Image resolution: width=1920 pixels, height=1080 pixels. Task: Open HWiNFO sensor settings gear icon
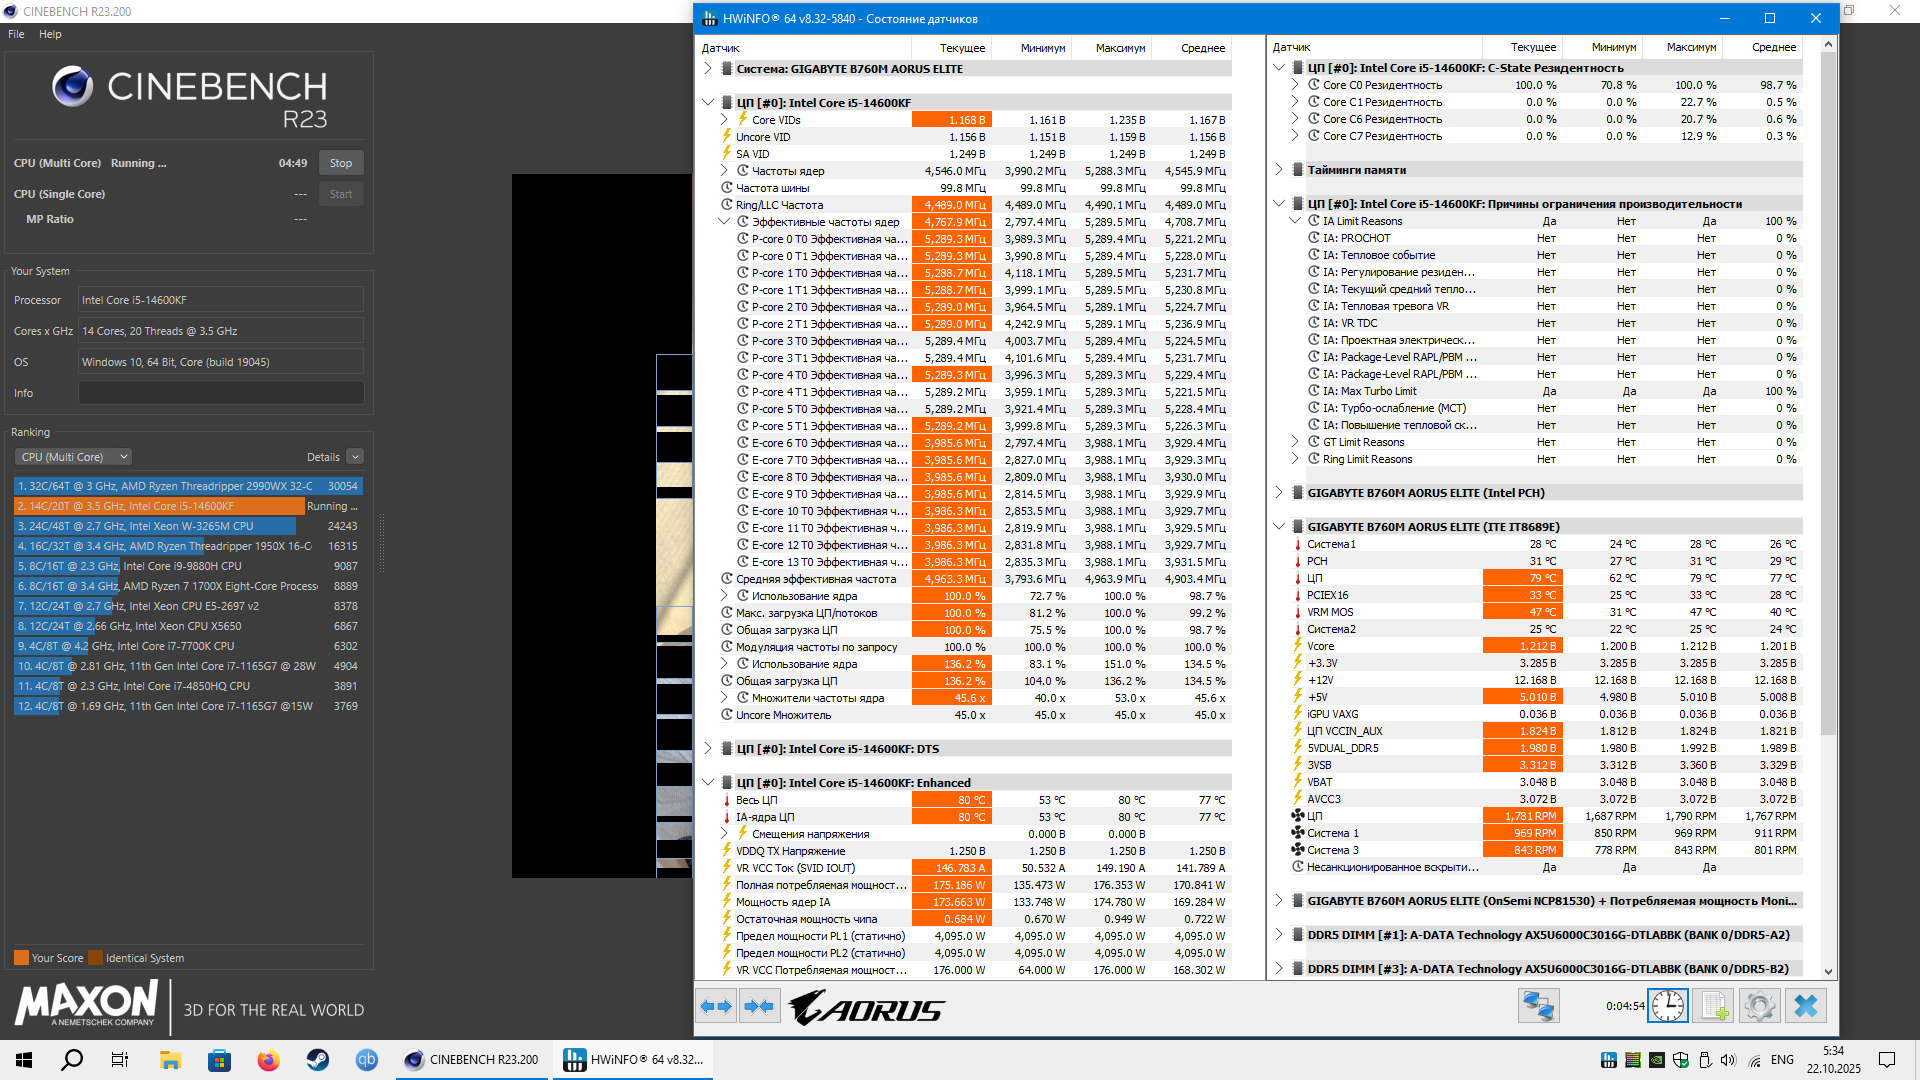[x=1759, y=1006]
